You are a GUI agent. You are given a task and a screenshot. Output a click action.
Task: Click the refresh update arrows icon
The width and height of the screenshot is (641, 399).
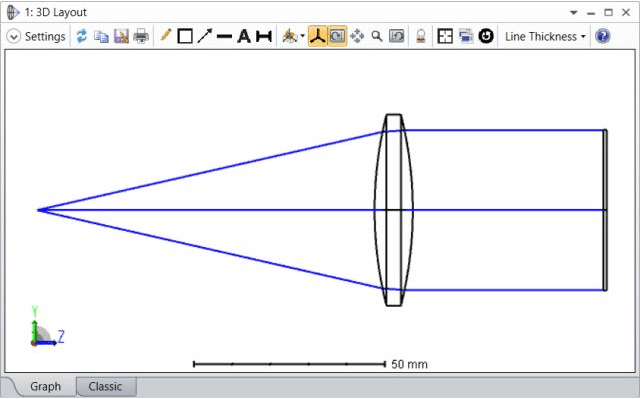click(x=82, y=36)
